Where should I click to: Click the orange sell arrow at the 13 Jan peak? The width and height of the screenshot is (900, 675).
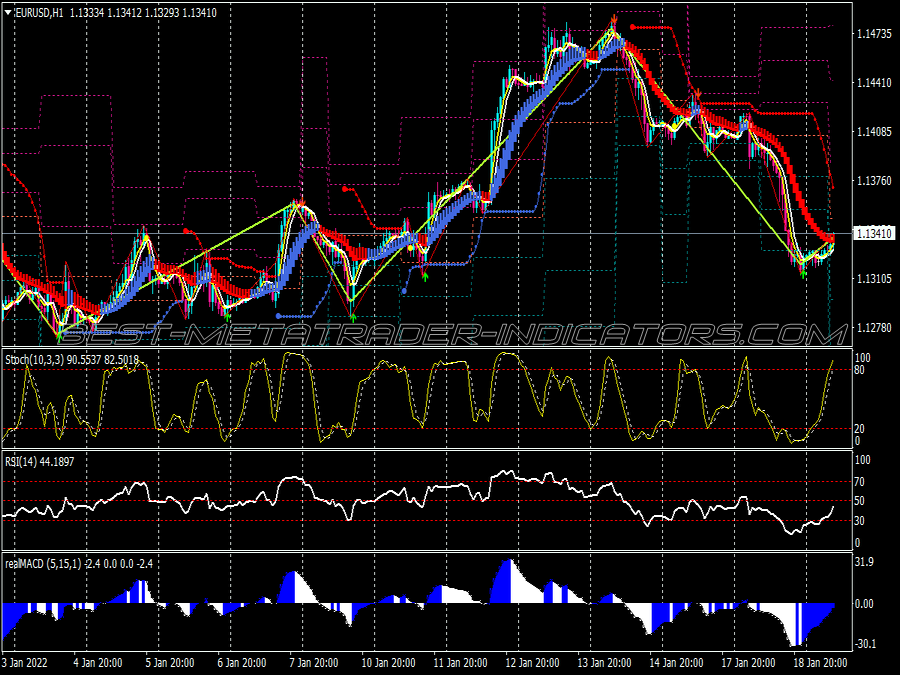[614, 20]
